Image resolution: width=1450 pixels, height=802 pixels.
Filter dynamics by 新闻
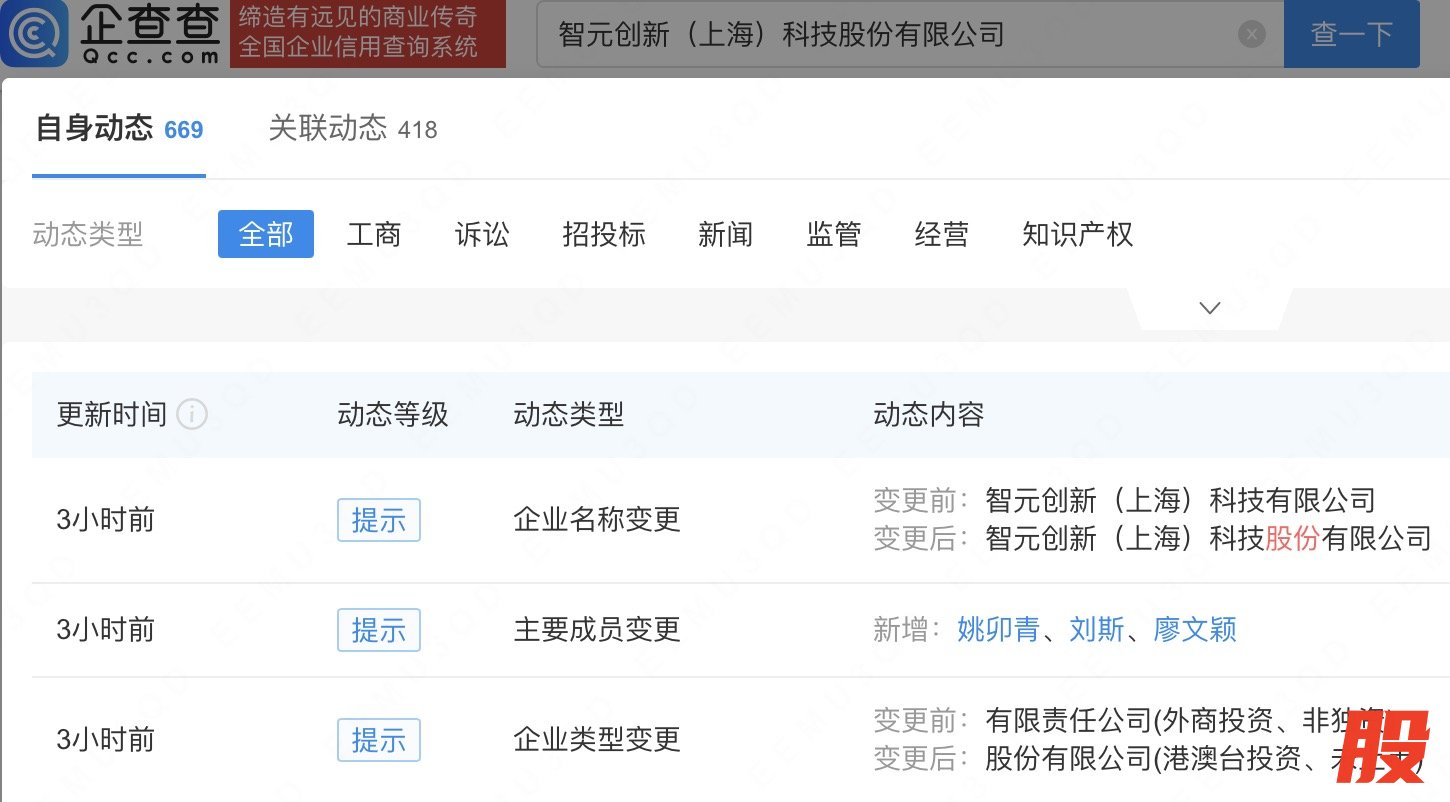point(725,234)
